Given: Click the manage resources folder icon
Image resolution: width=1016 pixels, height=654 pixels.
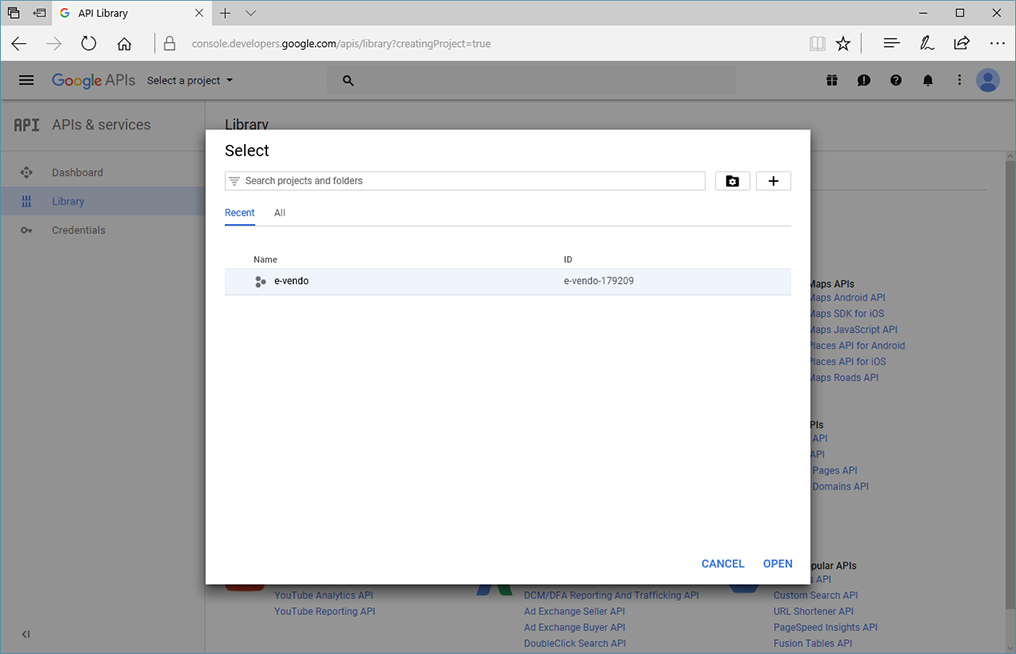Looking at the screenshot, I should tap(732, 181).
